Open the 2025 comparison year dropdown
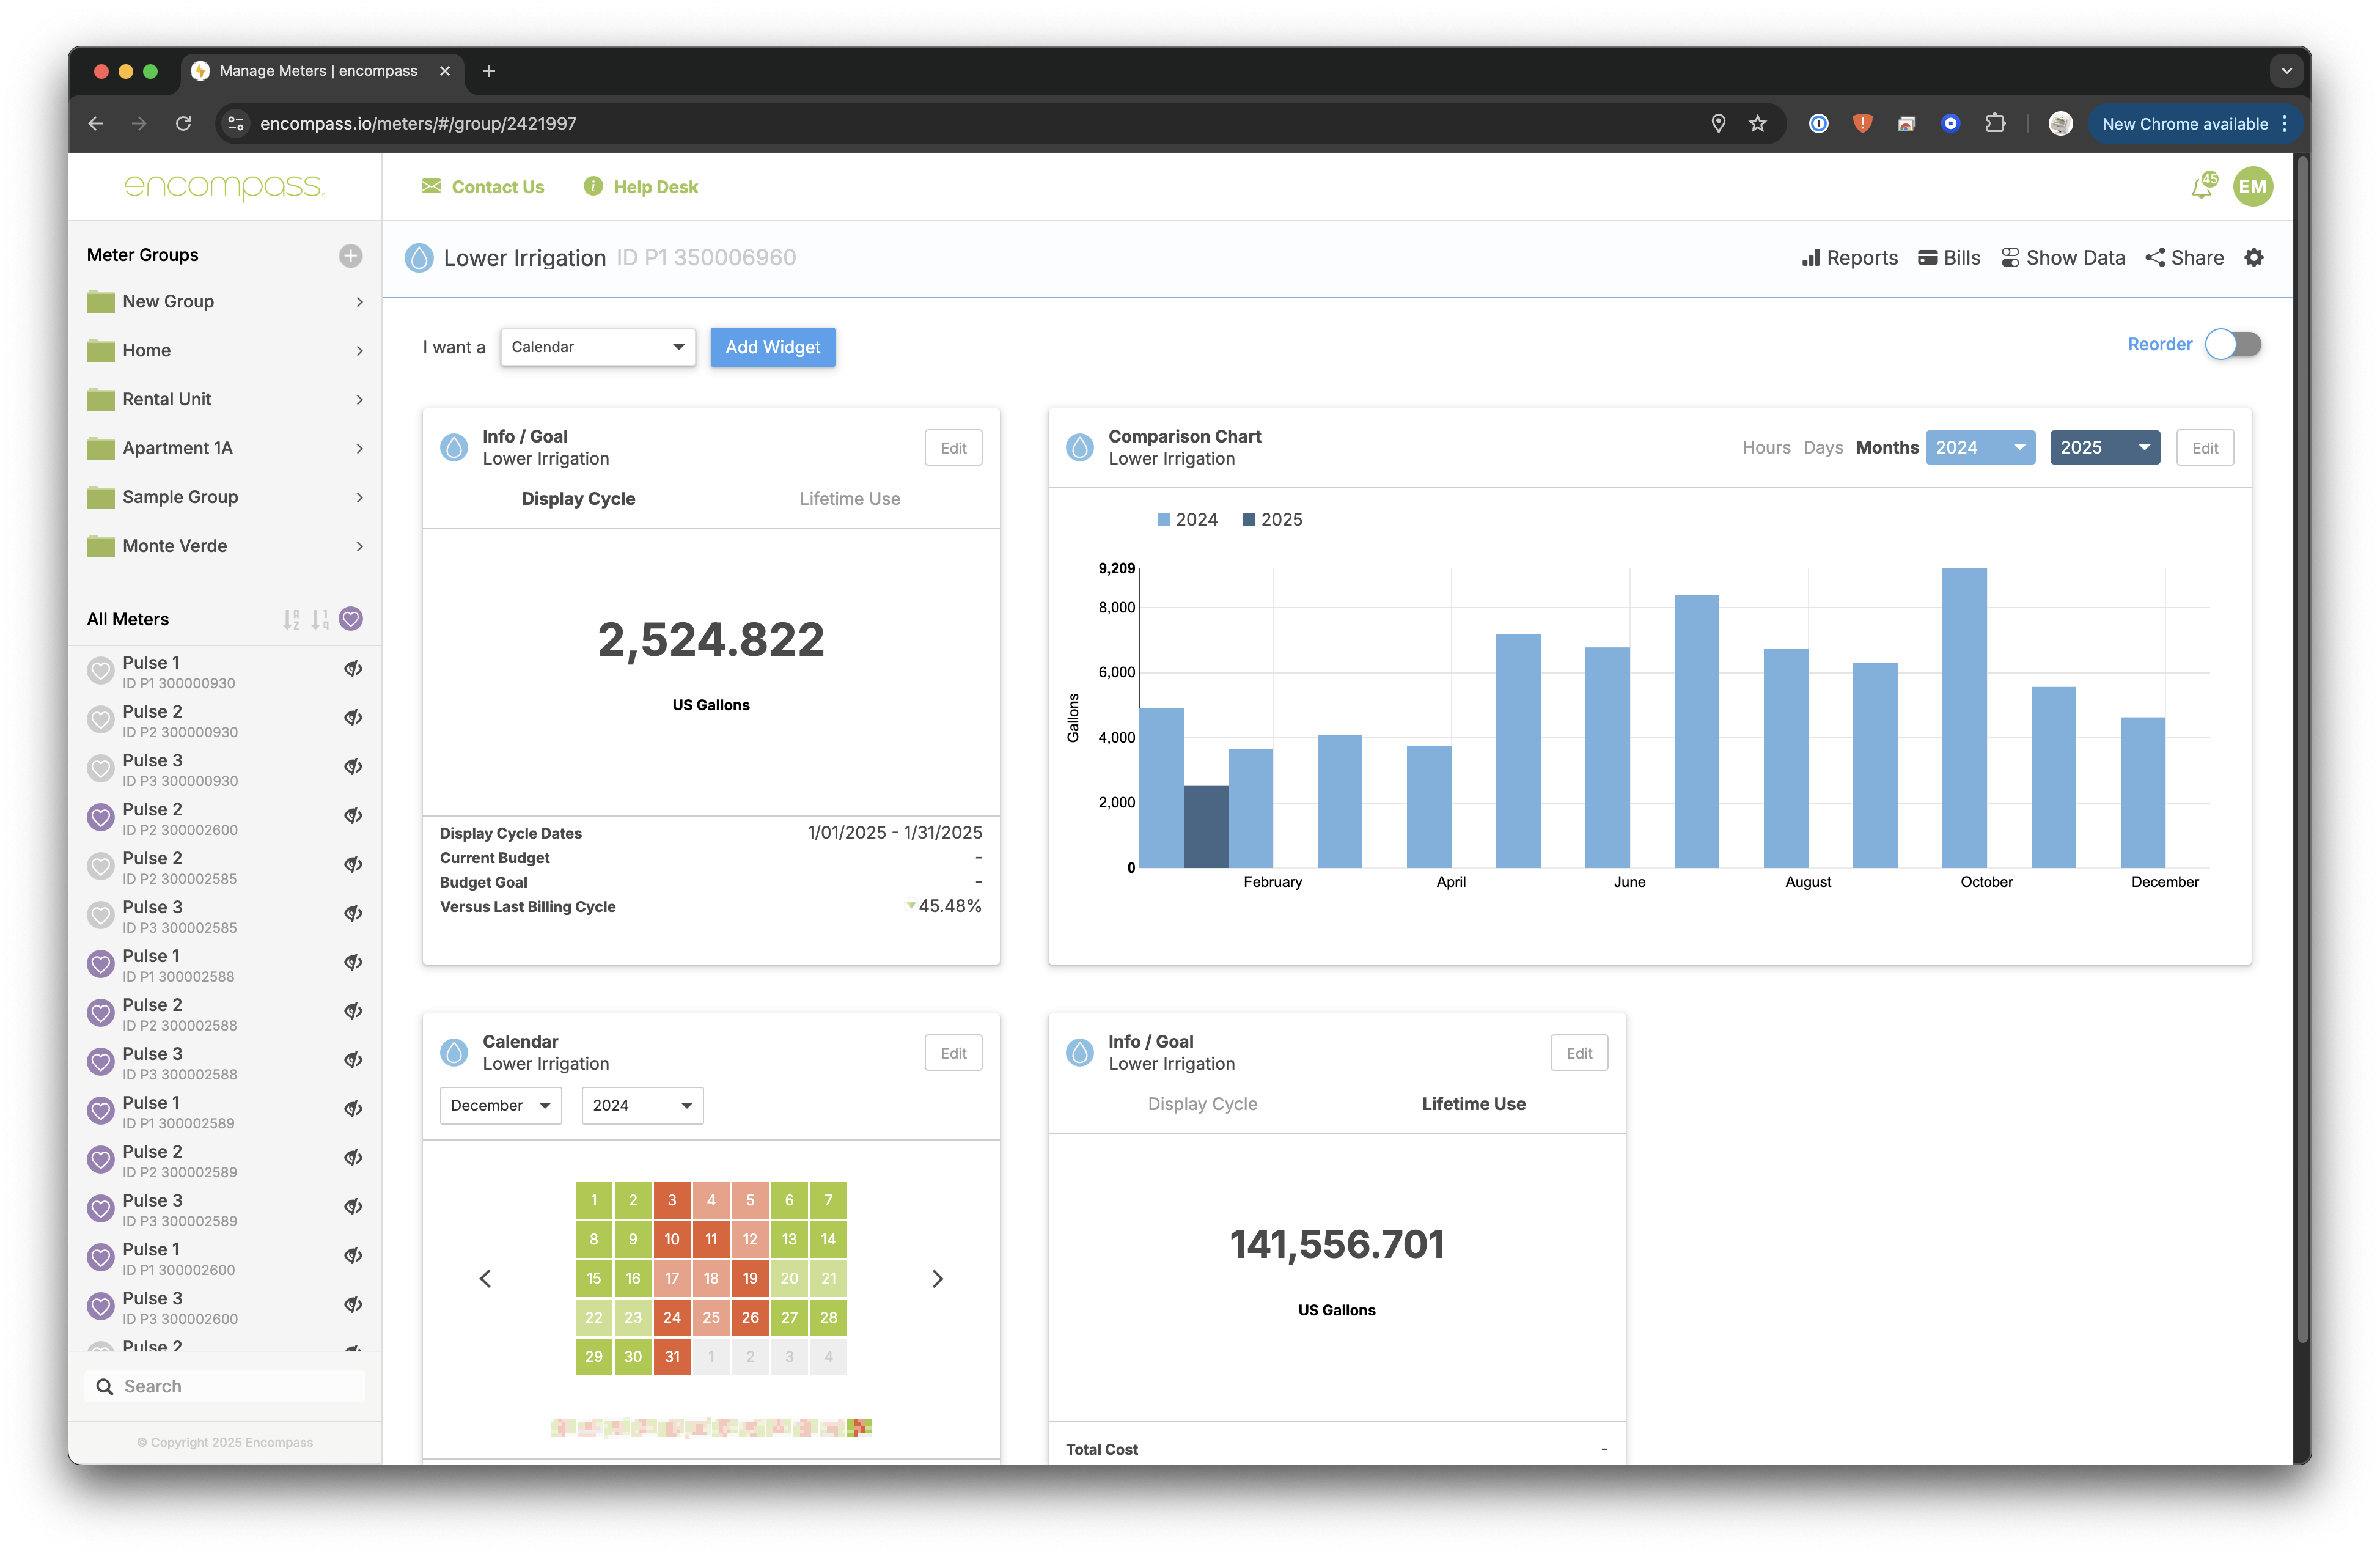 coord(2104,448)
